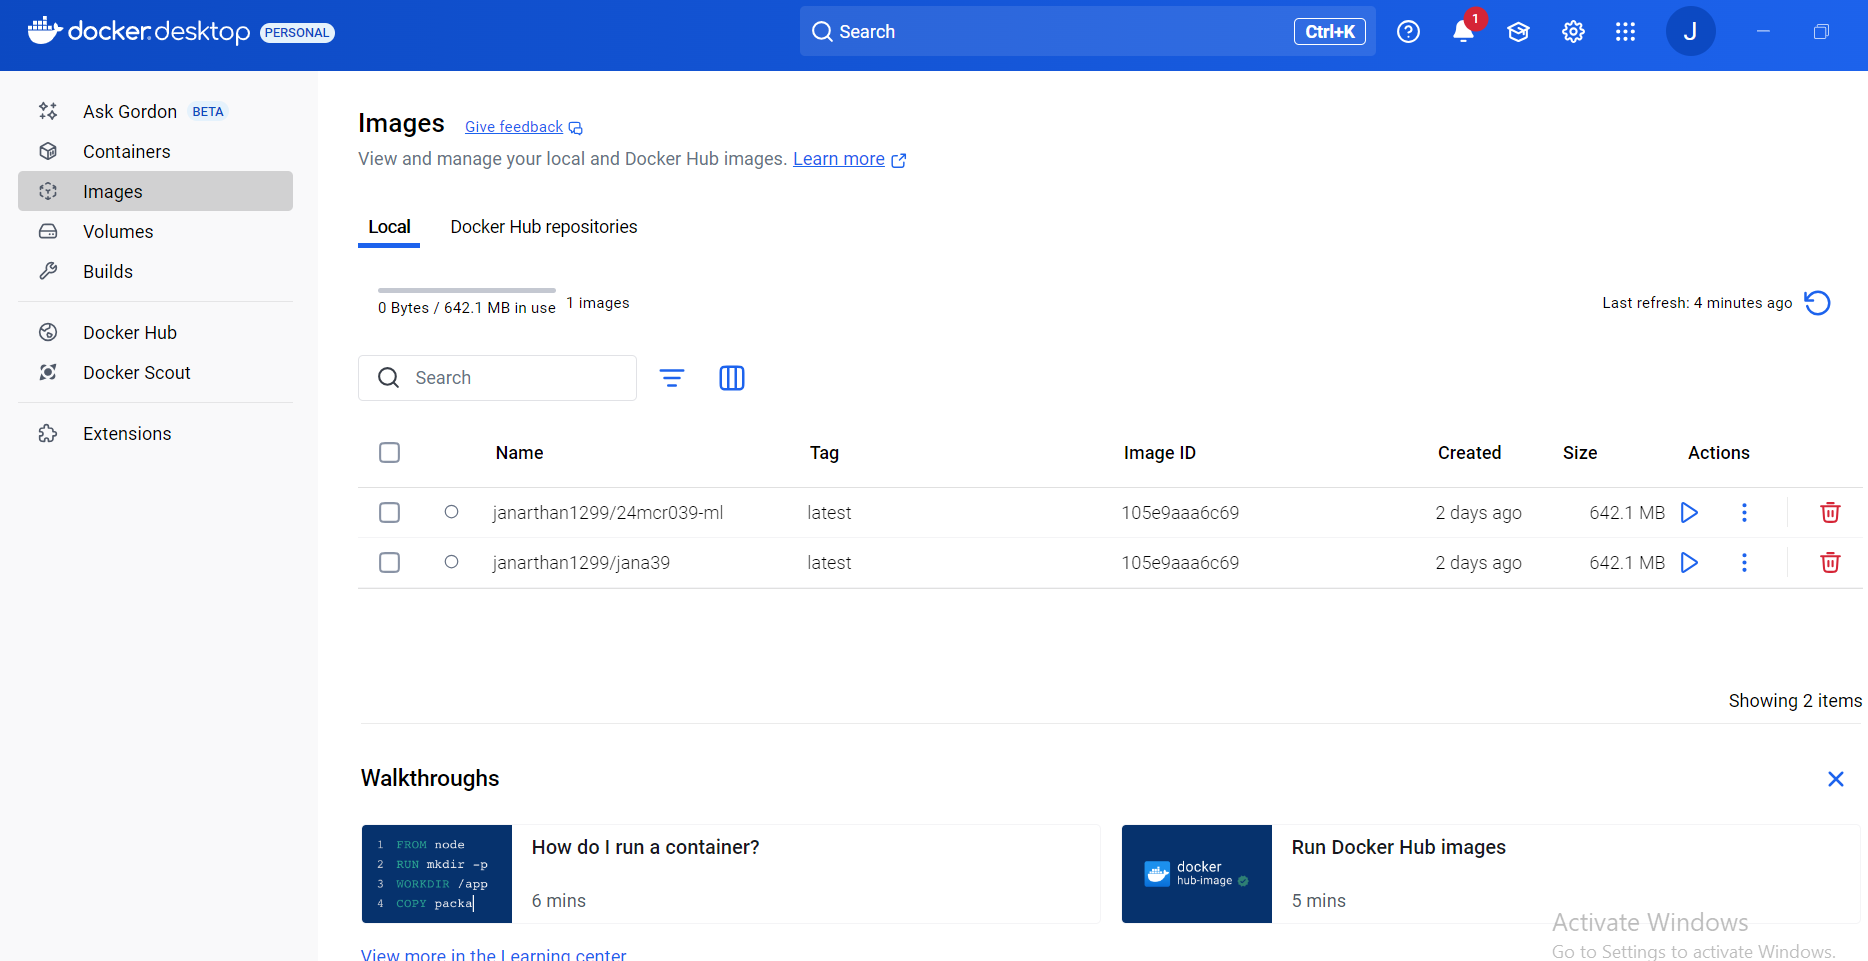This screenshot has width=1868, height=961.
Task: Sort by the Tag column header
Action: (x=824, y=453)
